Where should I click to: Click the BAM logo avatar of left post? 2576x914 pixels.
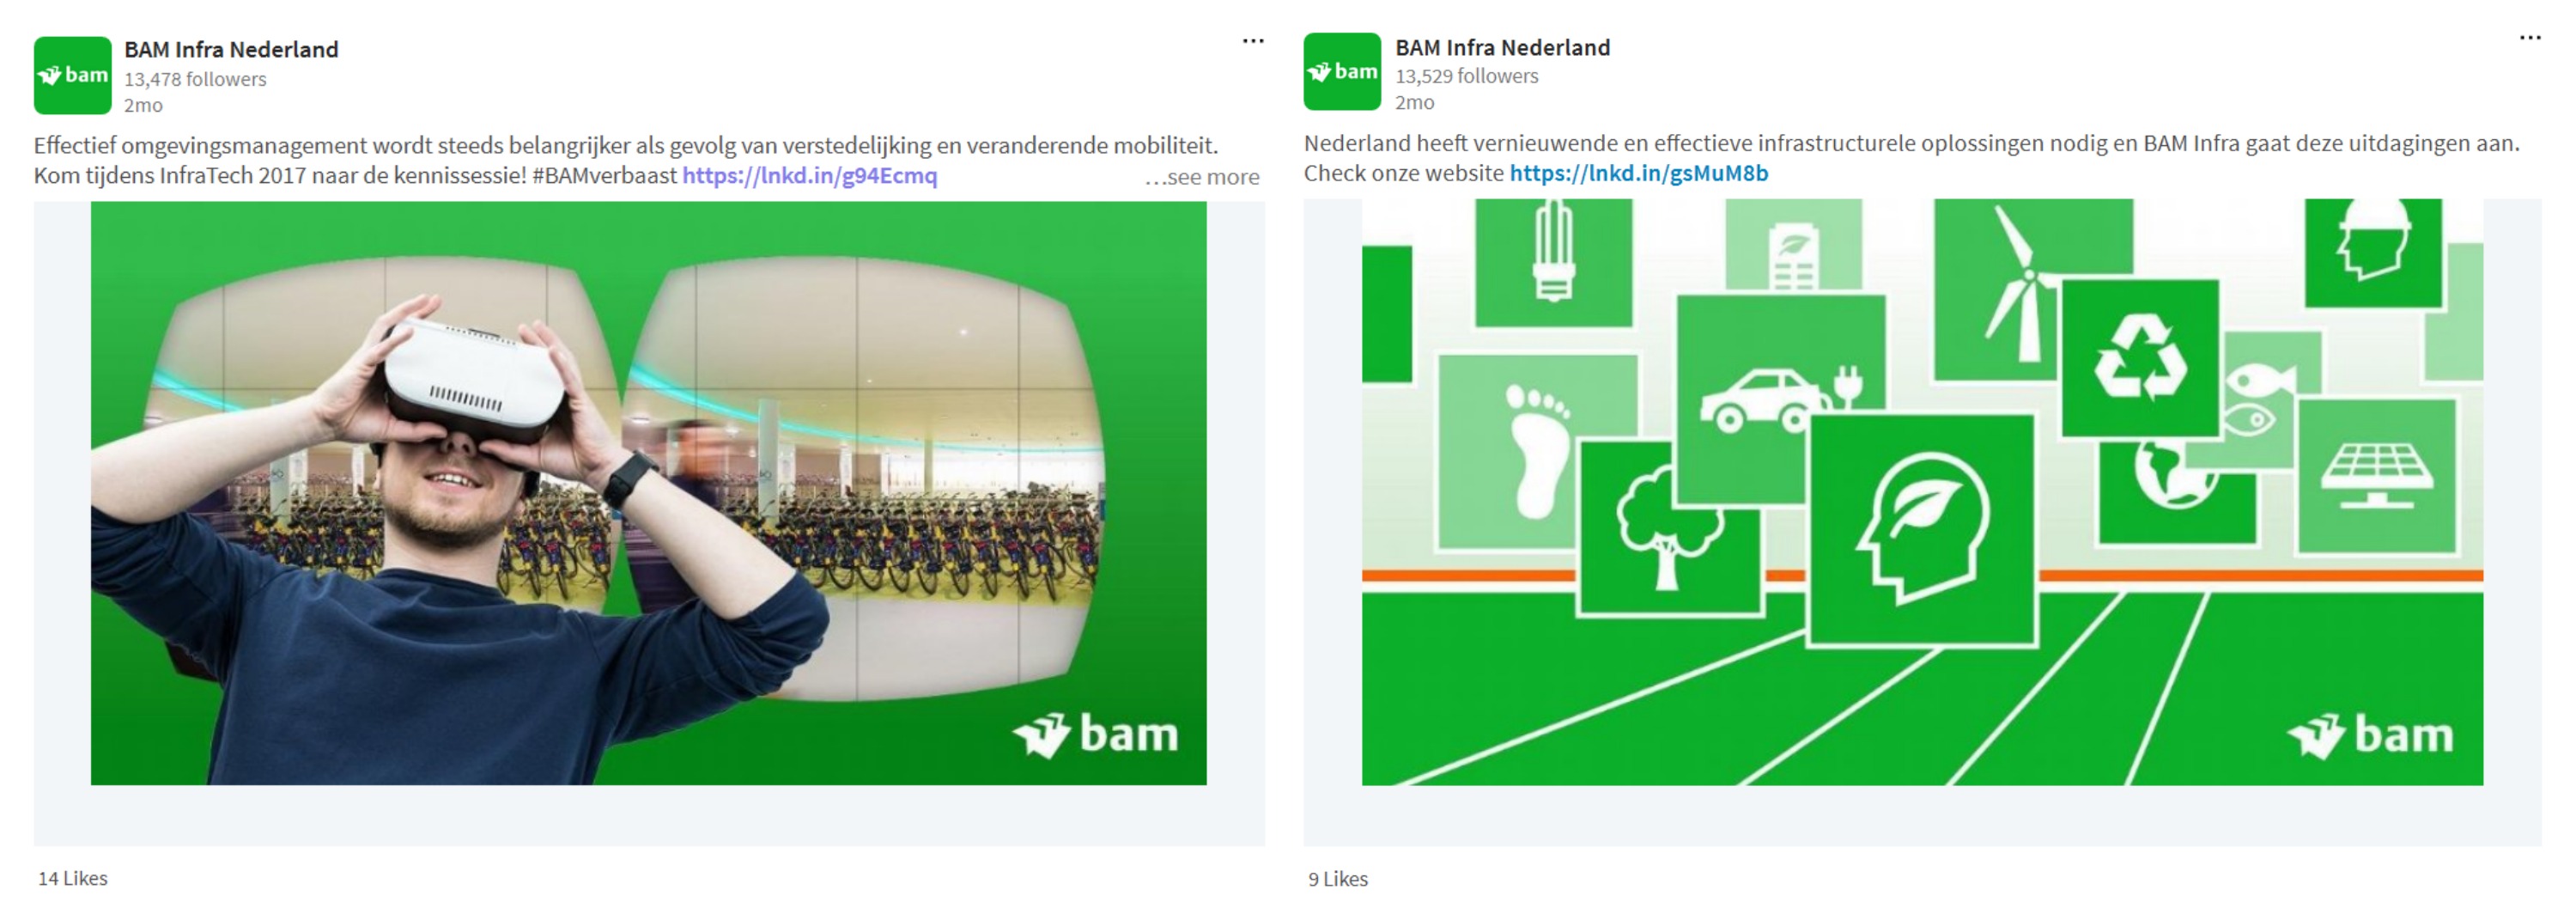72,75
